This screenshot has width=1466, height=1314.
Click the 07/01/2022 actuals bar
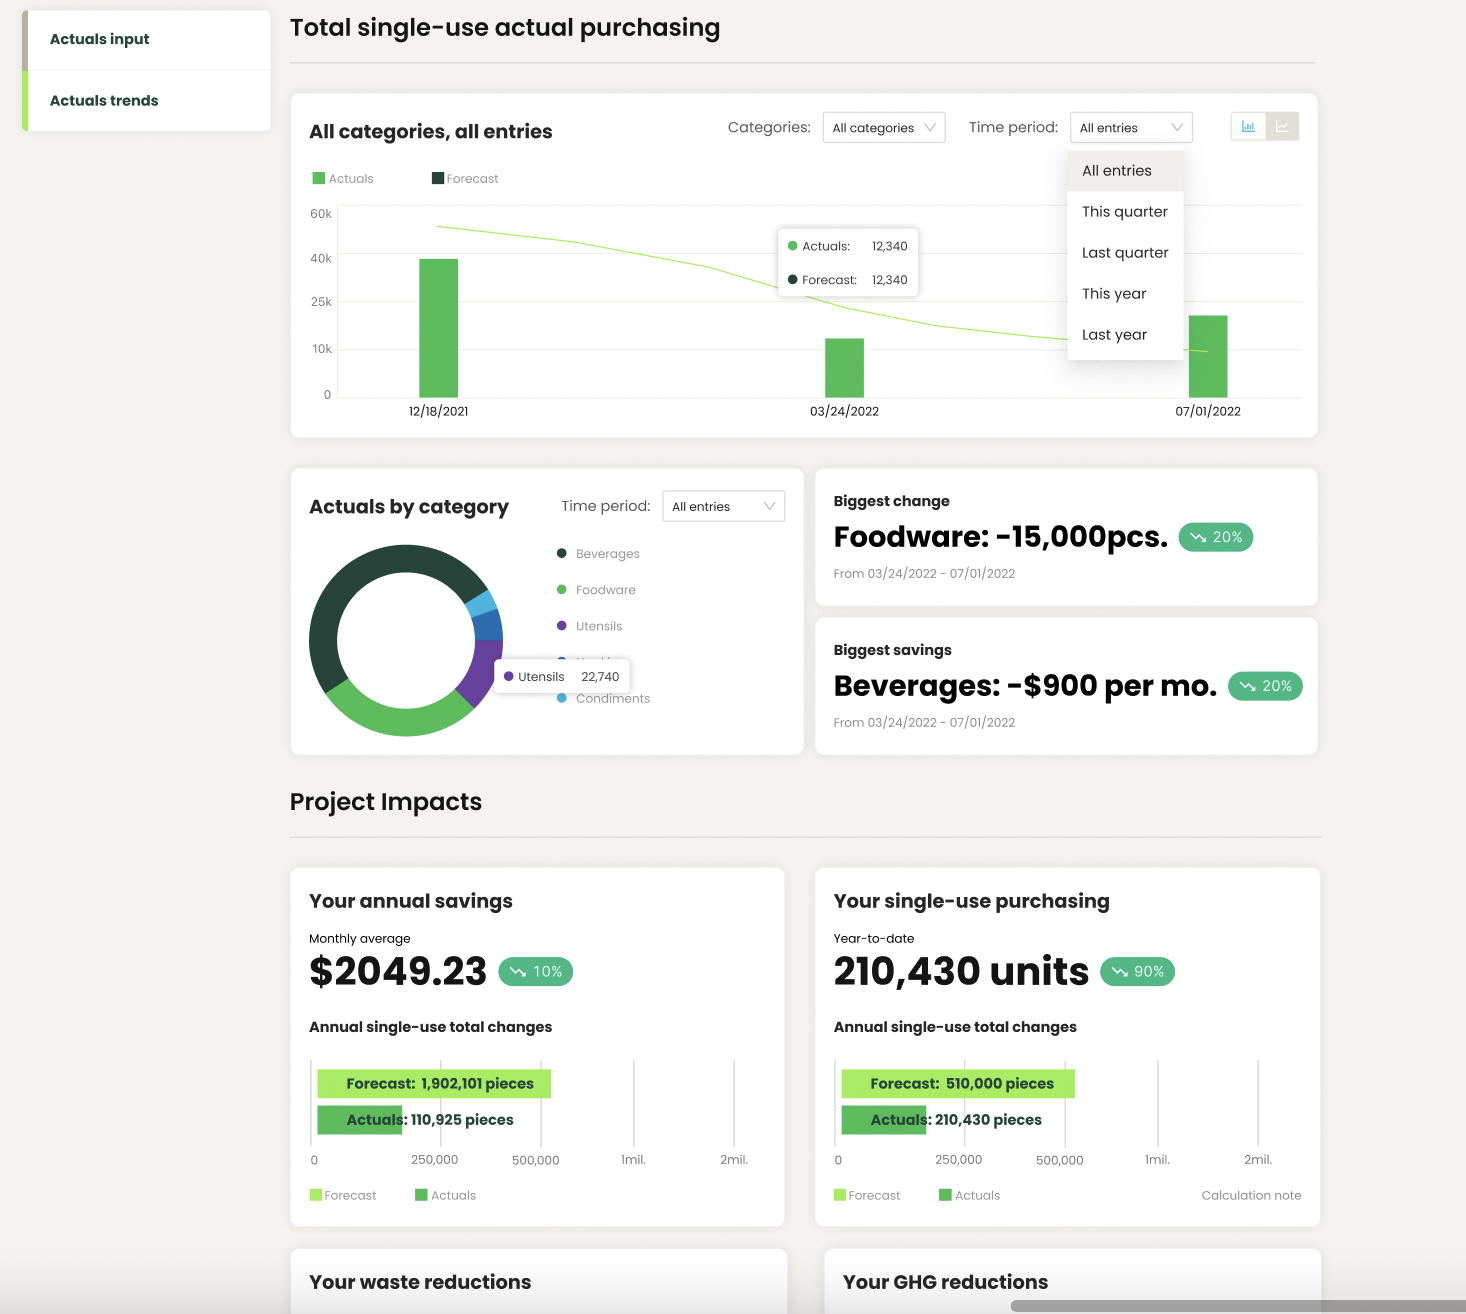pyautogui.click(x=1208, y=357)
